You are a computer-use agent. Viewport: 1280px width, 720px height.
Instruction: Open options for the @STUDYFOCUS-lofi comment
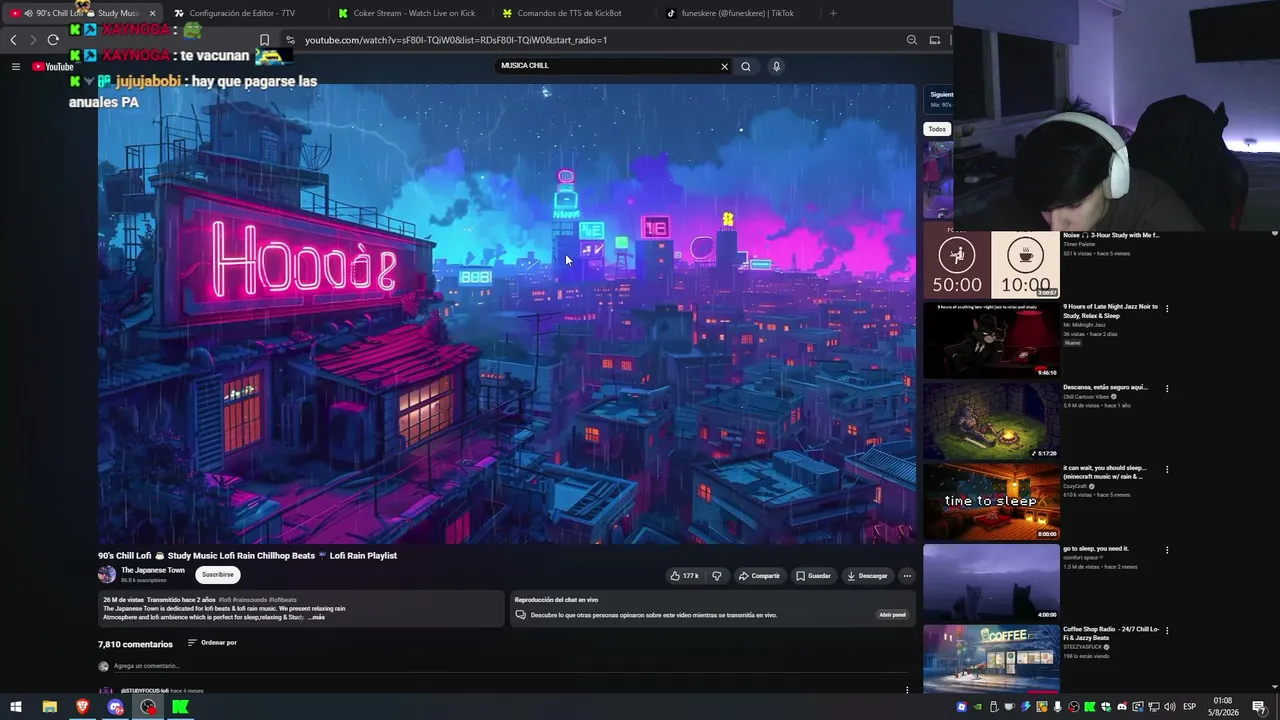click(x=907, y=690)
